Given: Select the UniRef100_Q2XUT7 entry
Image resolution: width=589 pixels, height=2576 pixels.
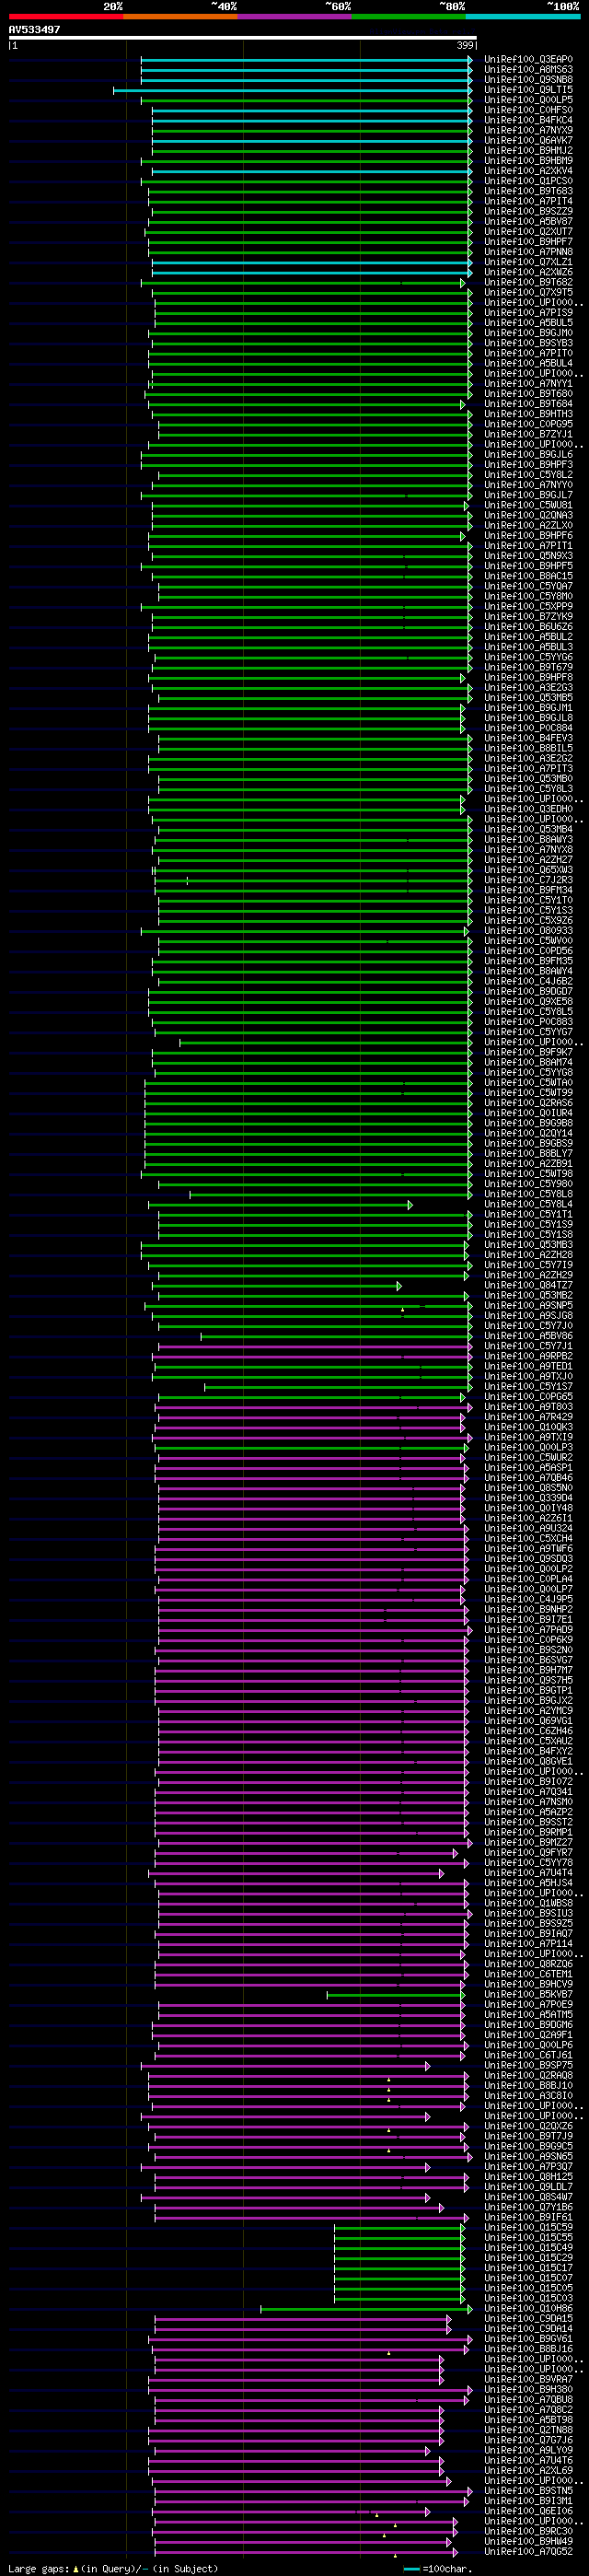Looking at the screenshot, I should point(529,232).
